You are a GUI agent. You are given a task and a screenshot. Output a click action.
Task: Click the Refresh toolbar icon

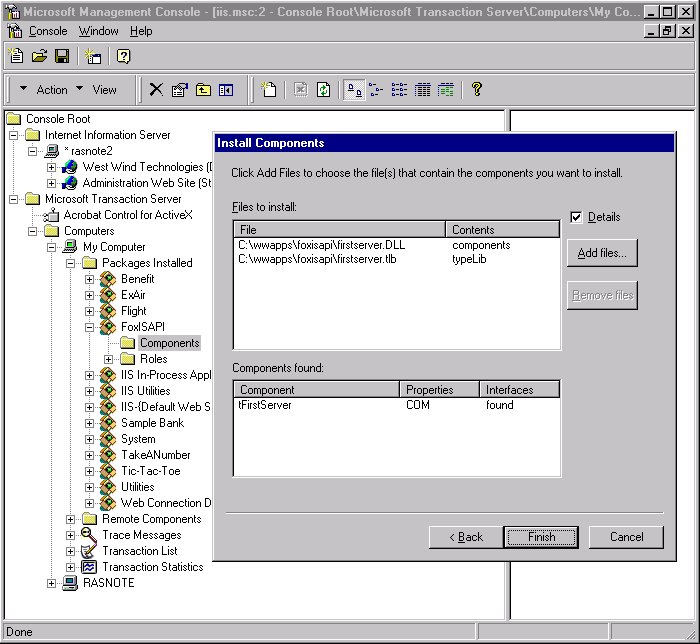coord(324,90)
